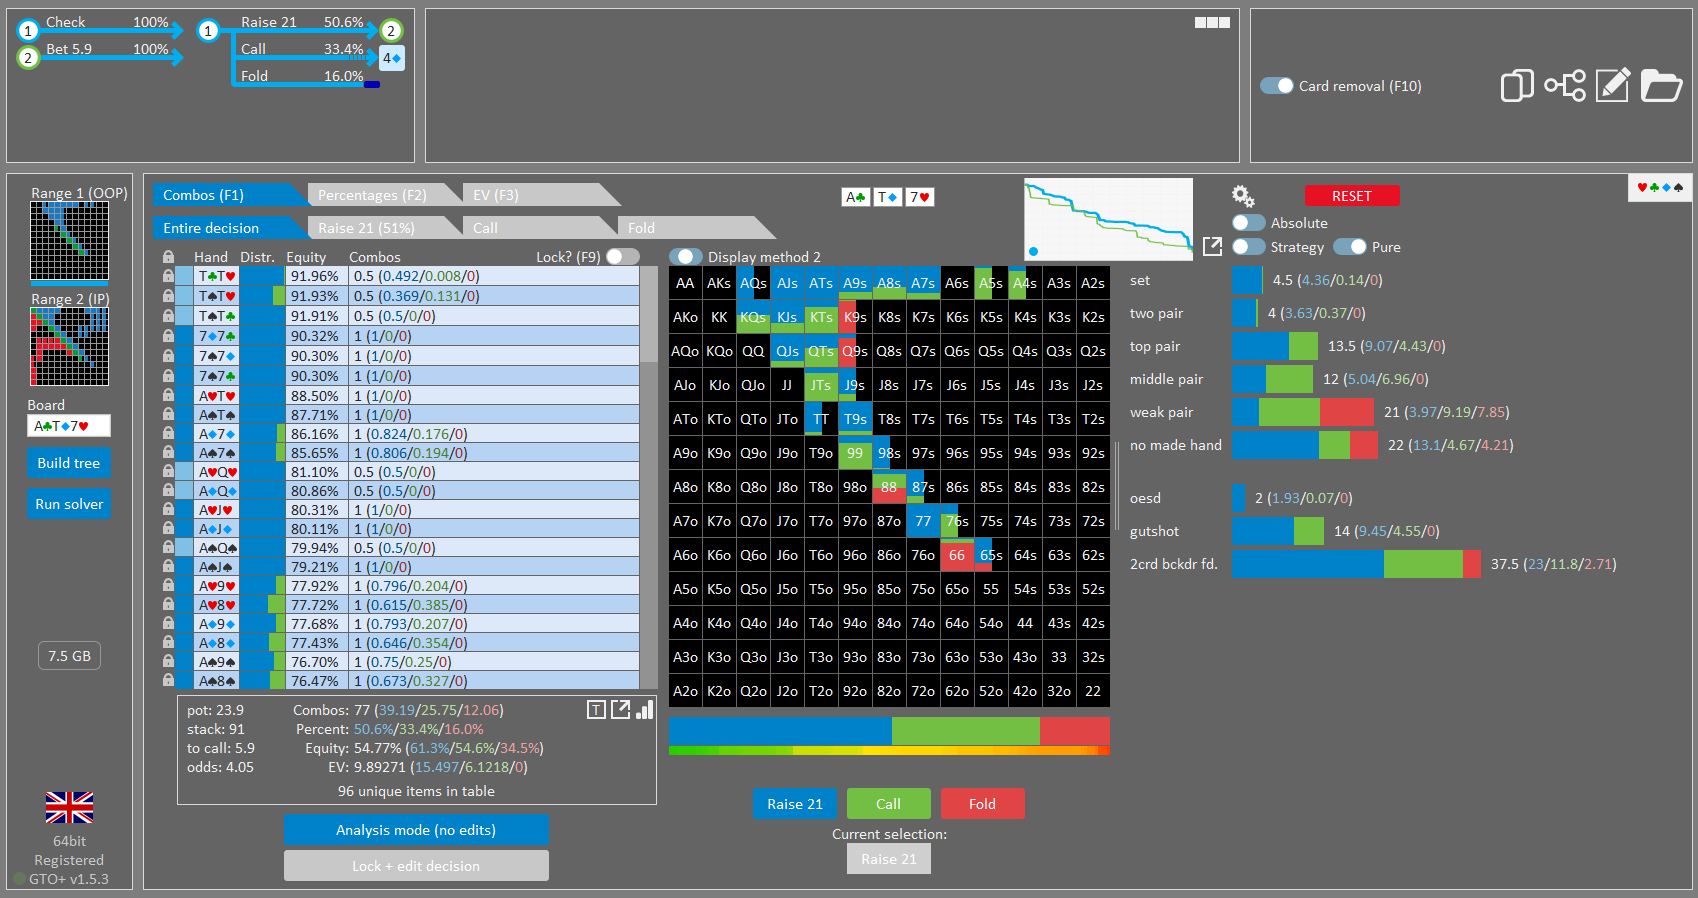Select the red 66 matrix cell
Image resolution: width=1698 pixels, height=898 pixels.
957,555
